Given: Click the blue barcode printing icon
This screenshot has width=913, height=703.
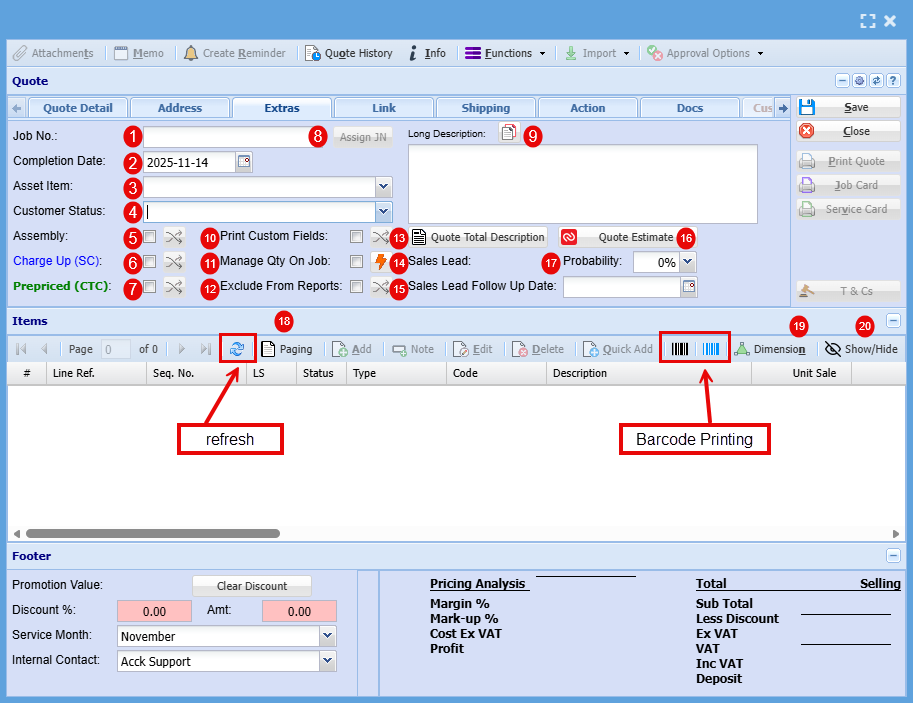Looking at the screenshot, I should click(x=710, y=349).
